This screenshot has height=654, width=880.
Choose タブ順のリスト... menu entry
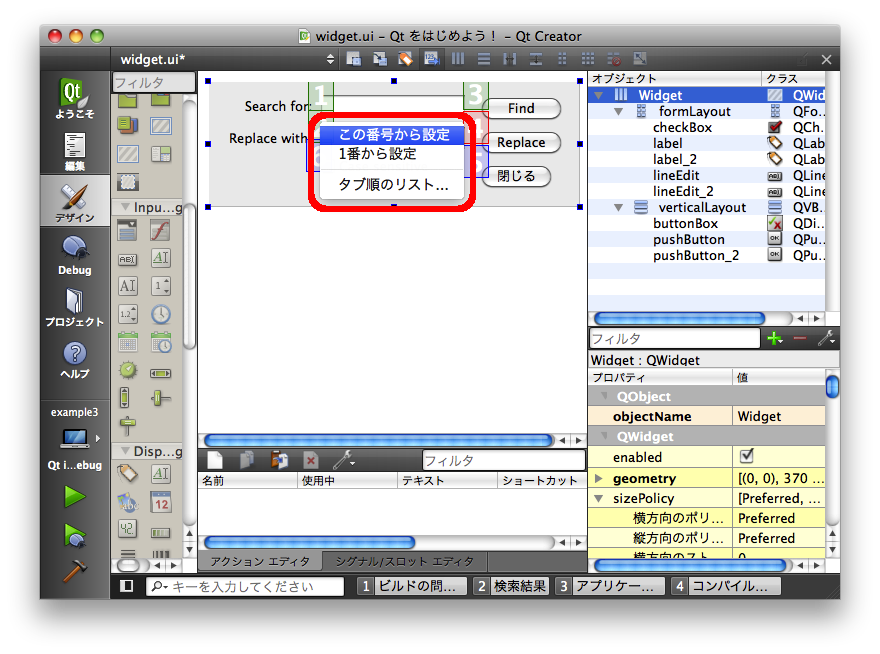click(x=393, y=185)
